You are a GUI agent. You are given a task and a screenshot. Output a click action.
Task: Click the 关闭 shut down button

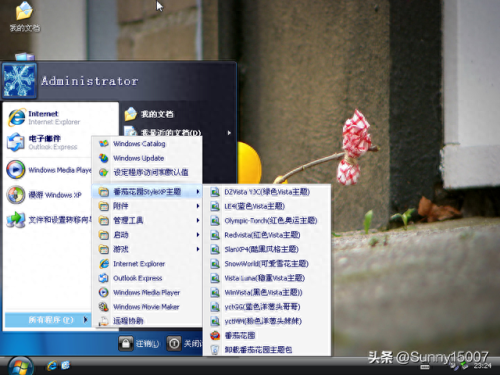tap(185, 343)
